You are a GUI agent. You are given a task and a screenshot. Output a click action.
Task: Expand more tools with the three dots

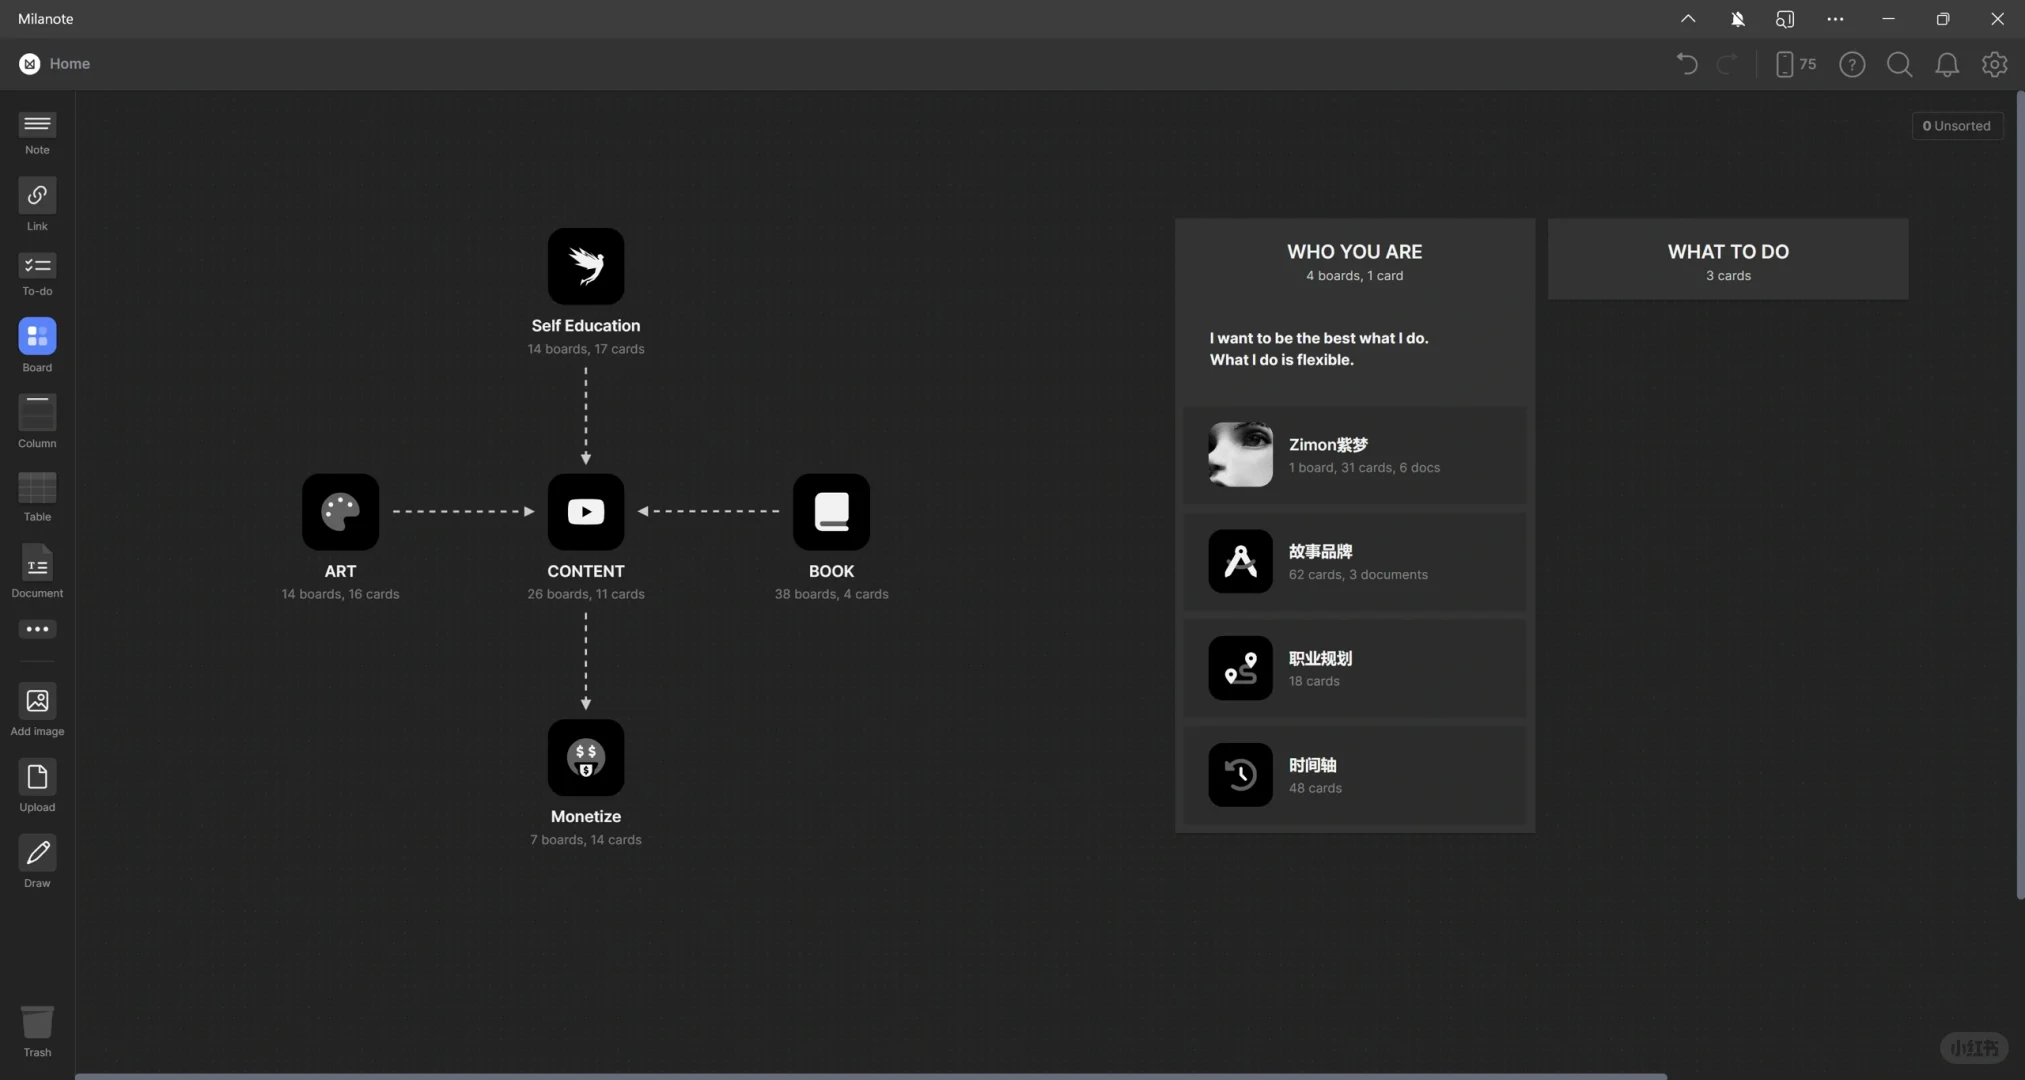pyautogui.click(x=37, y=629)
